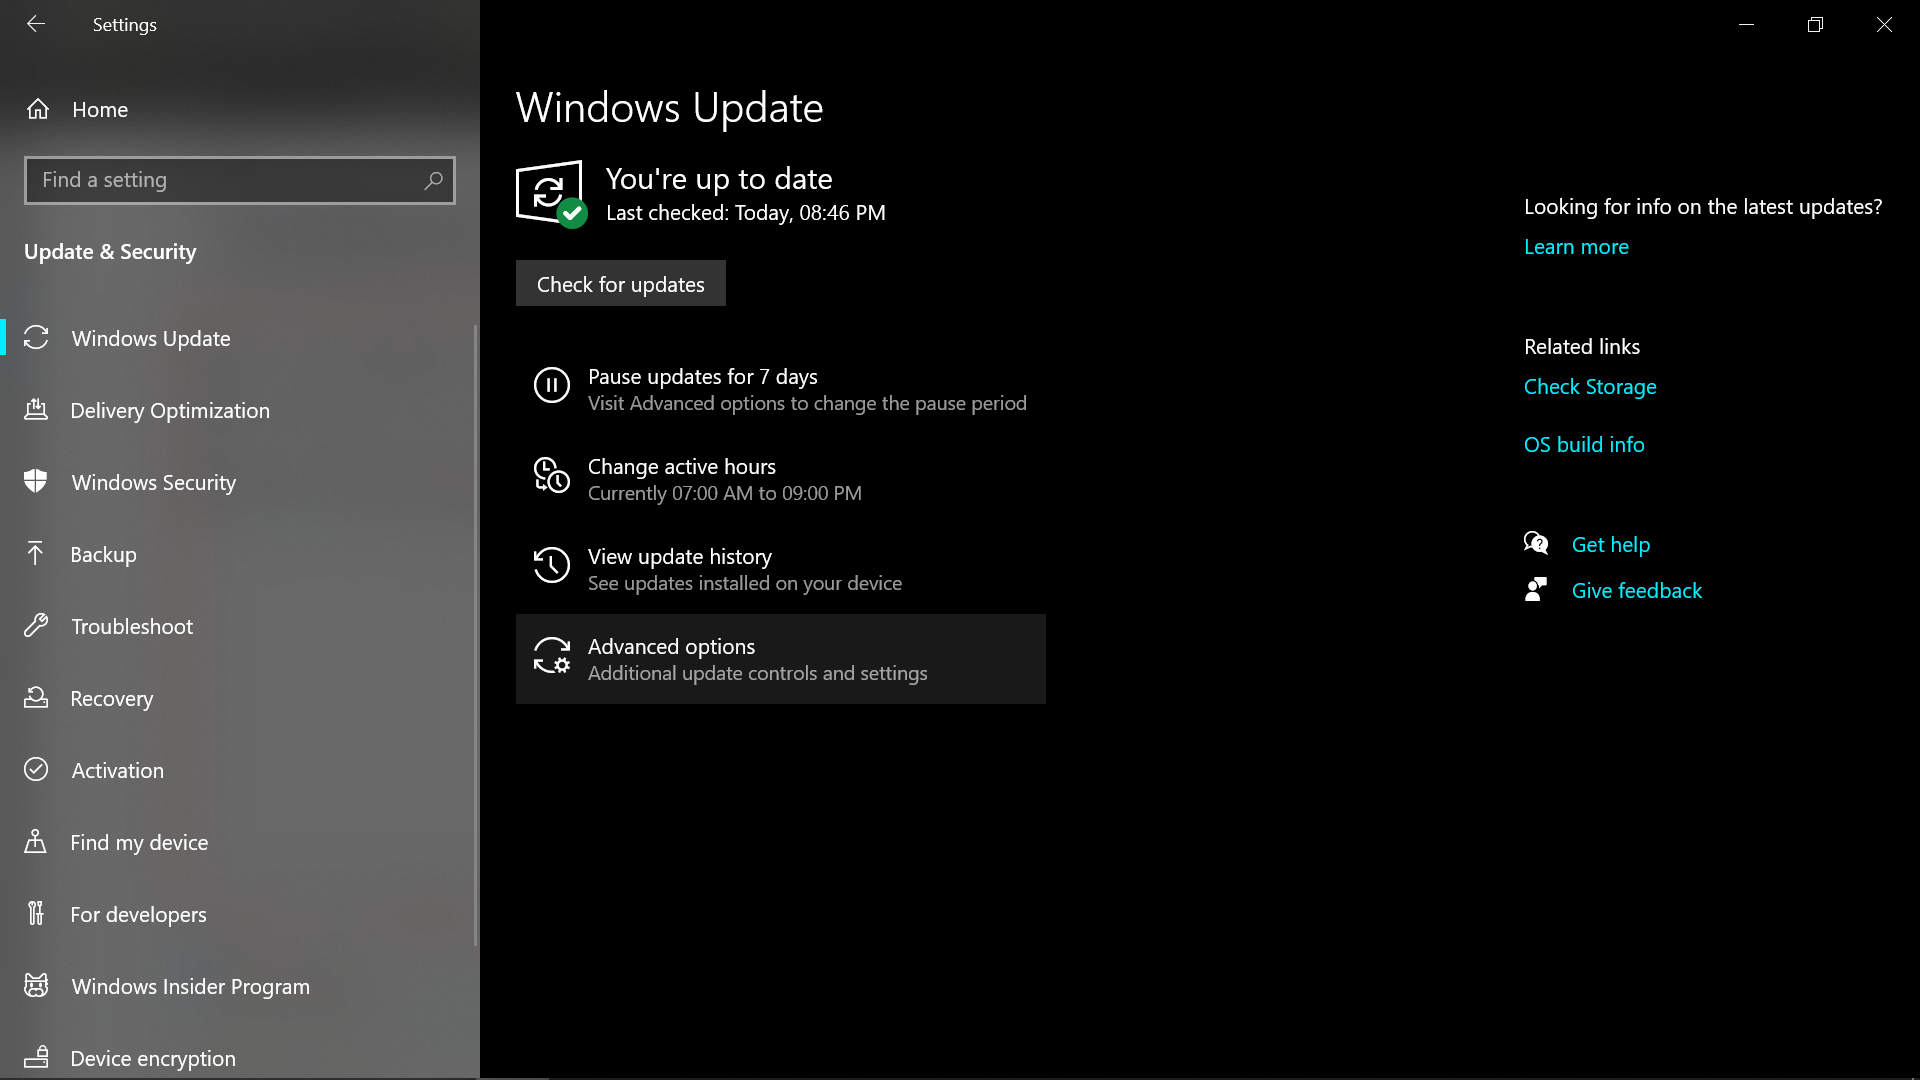1920x1080 pixels.
Task: Click the Windows Security shield icon
Action: pos(36,482)
